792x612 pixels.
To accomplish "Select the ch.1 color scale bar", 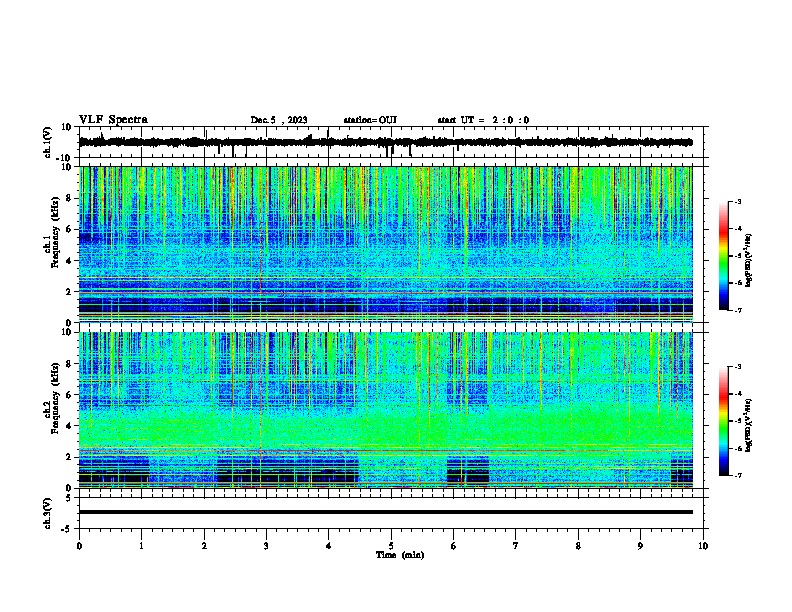I will tap(723, 256).
